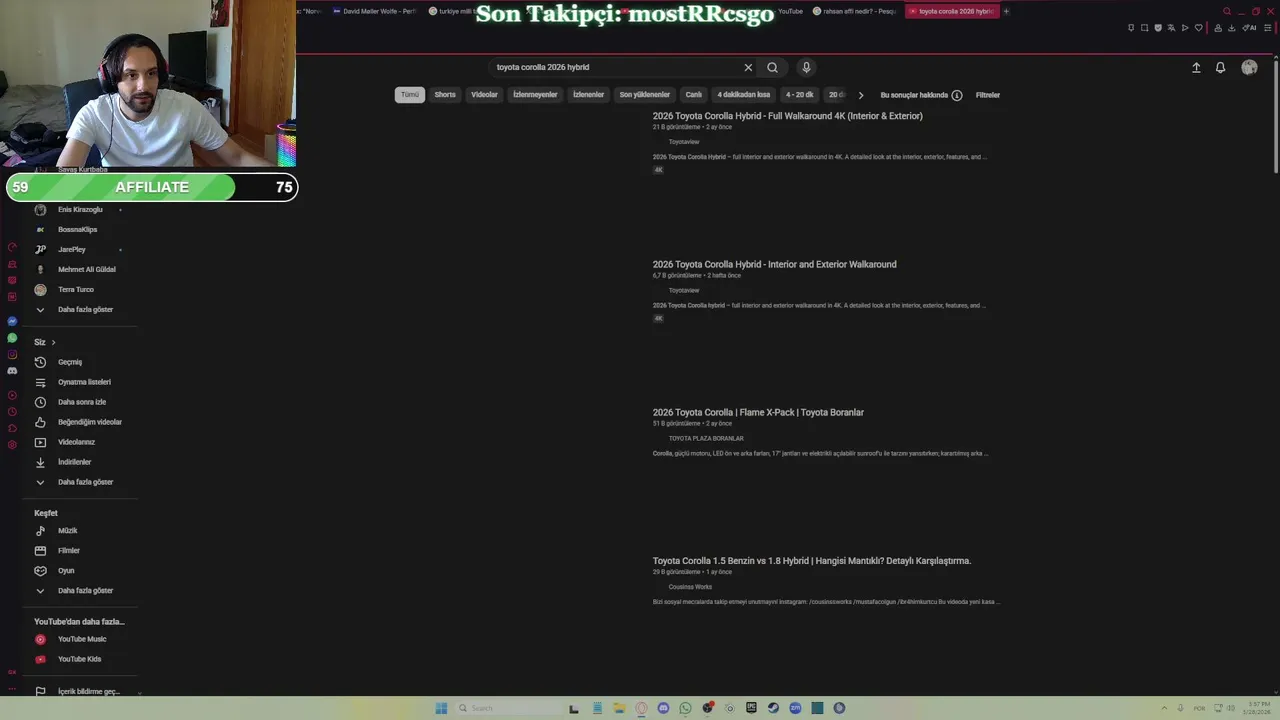Open Cousinss Works channel link
Screen dimensions: 1280x720
point(690,587)
